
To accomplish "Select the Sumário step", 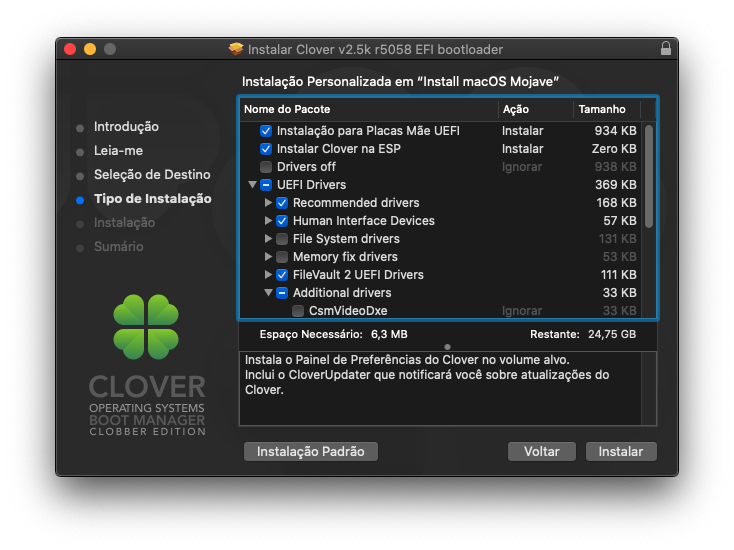I will click(118, 247).
